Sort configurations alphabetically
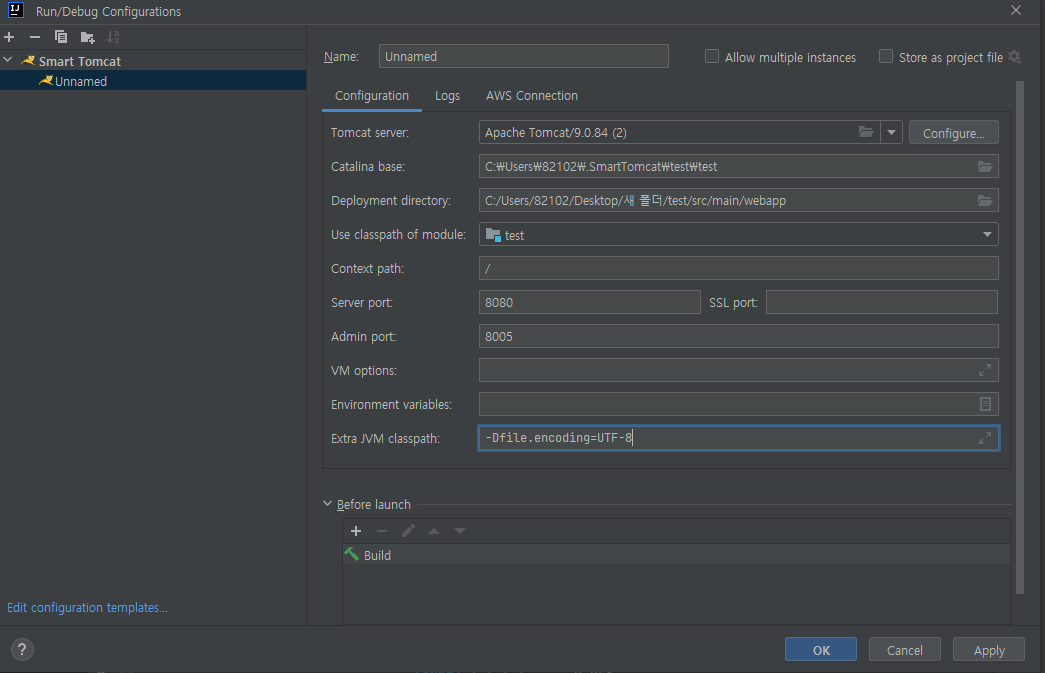 [x=113, y=37]
